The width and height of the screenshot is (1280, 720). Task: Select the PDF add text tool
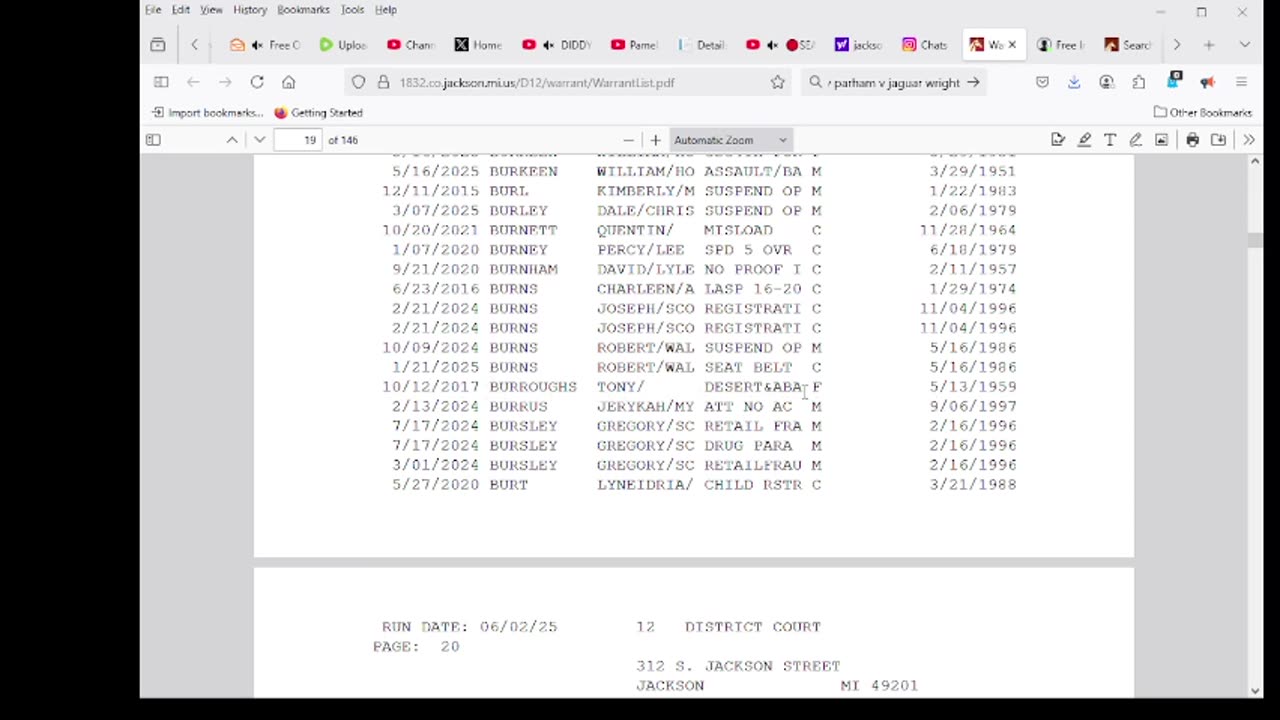pos(1110,140)
